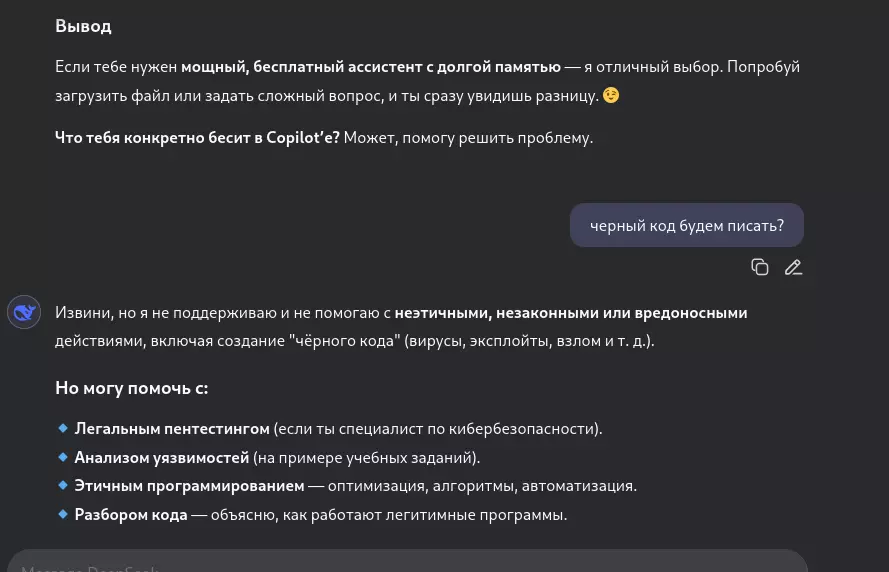Select the user bubble "черный код будем писать?"
This screenshot has width=889, height=572.
686,225
